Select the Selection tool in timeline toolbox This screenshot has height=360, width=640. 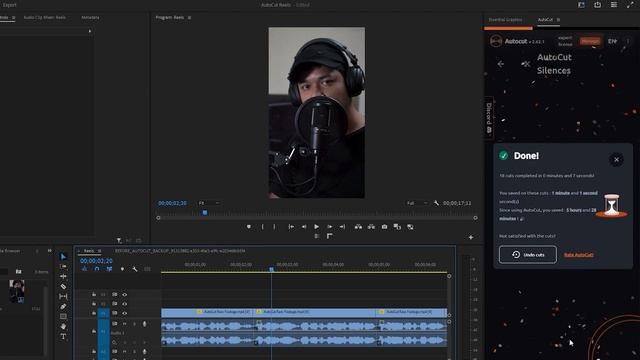pos(63,257)
